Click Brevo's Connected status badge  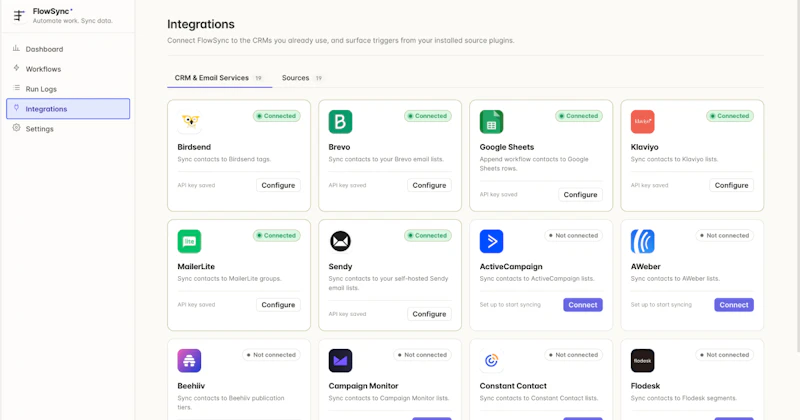click(x=428, y=116)
